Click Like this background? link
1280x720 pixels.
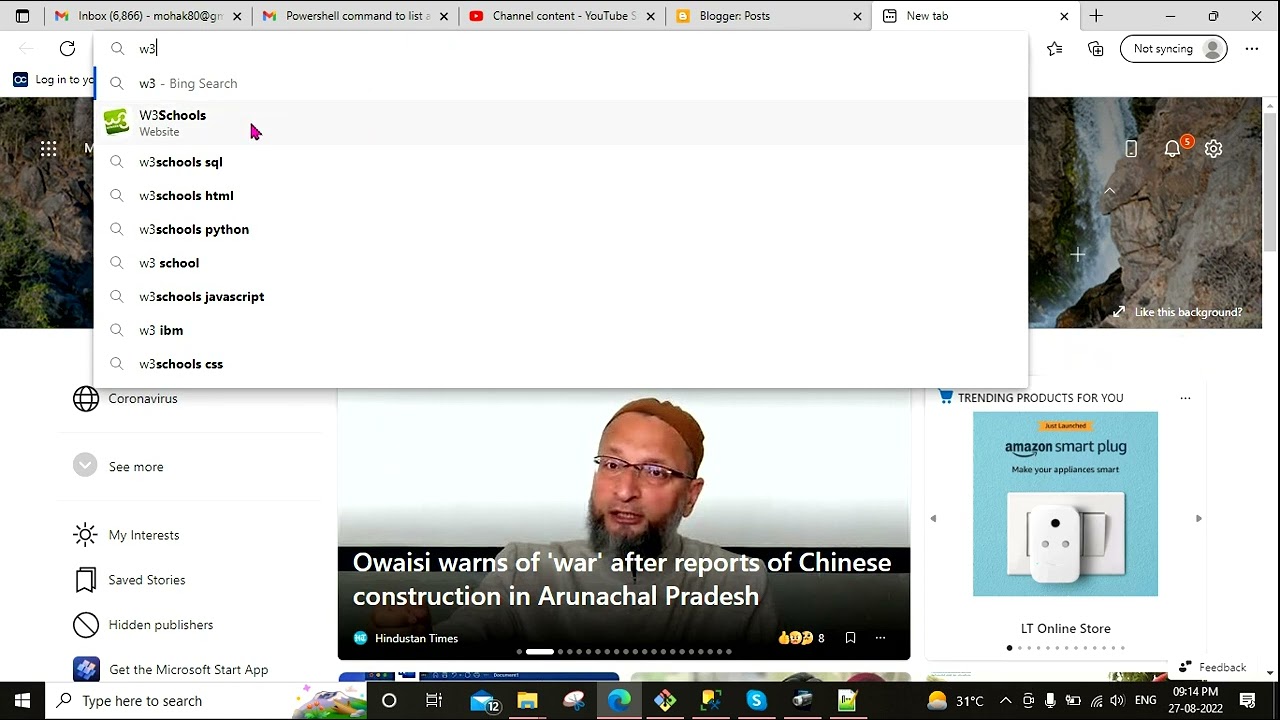[x=1178, y=312]
